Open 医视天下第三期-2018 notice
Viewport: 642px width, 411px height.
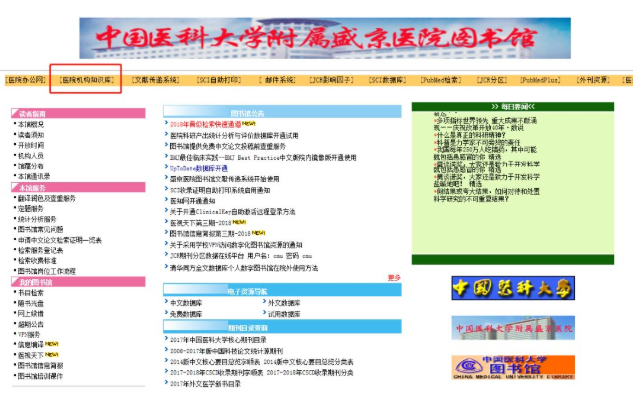201,223
